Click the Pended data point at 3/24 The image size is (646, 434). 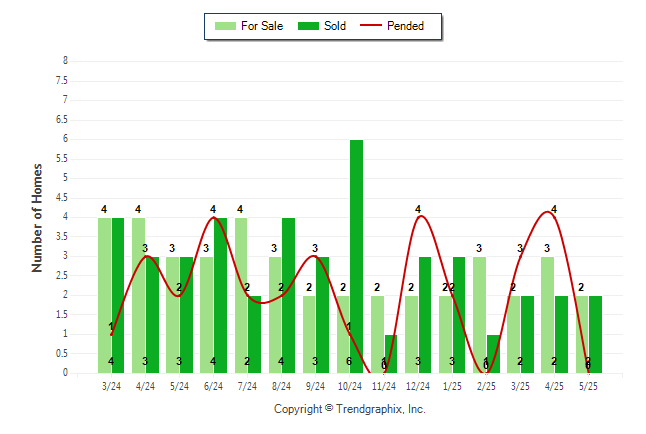pos(111,334)
